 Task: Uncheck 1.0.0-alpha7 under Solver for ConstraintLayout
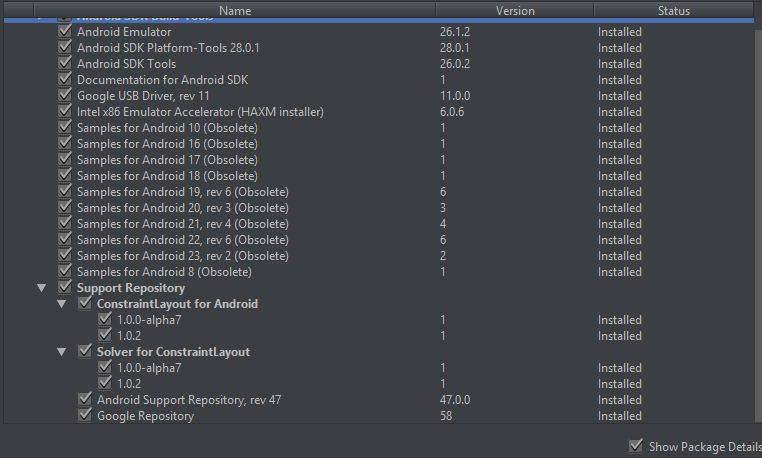pyautogui.click(x=104, y=368)
